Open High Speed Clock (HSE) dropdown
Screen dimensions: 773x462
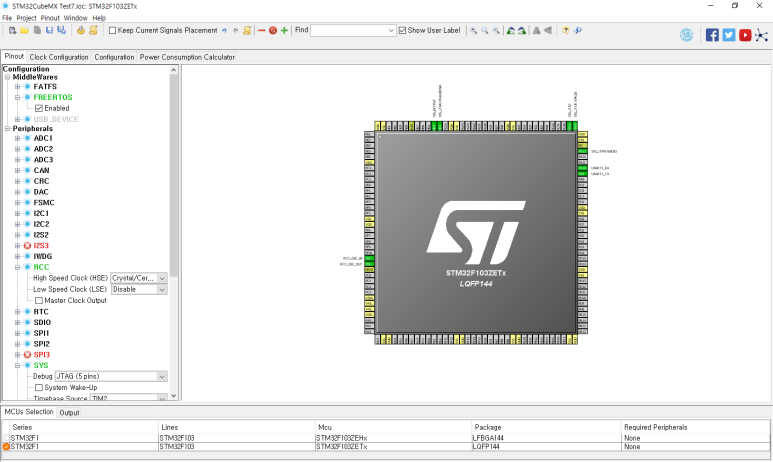(x=139, y=278)
